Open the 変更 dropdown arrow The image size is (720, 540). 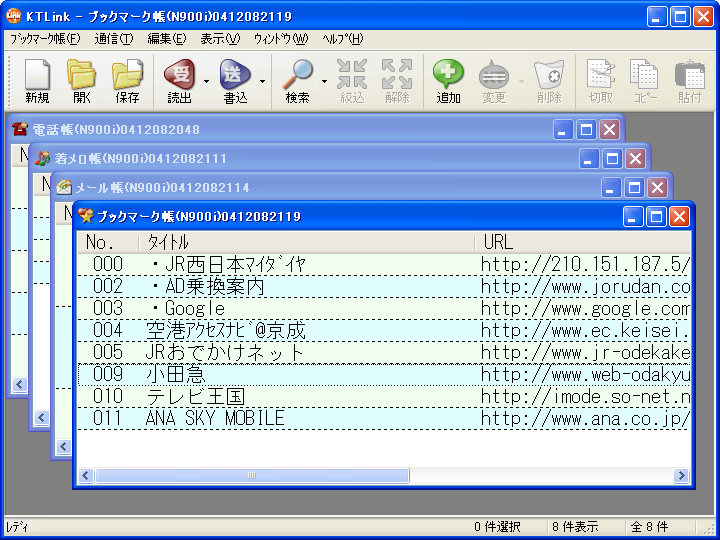click(x=521, y=82)
